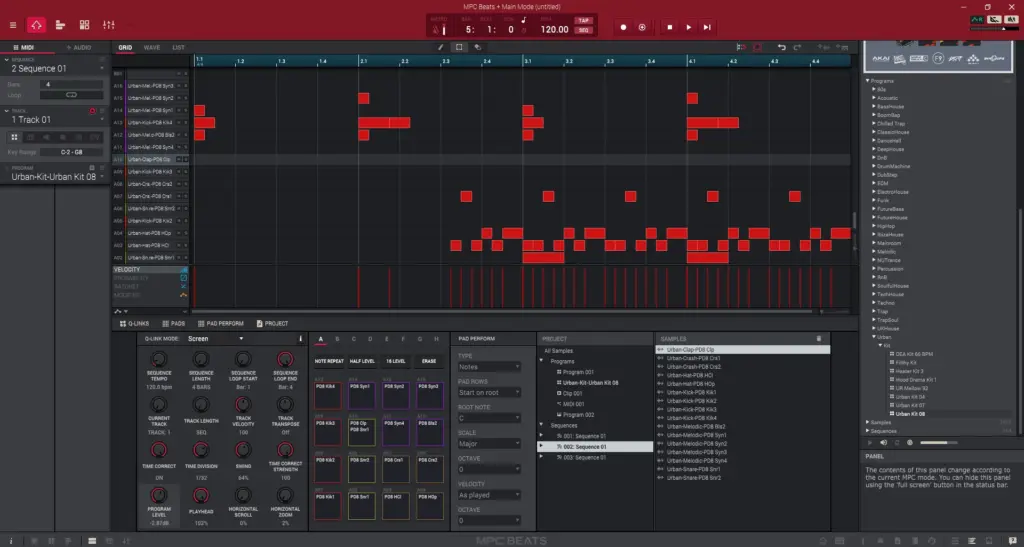Click the browser preview volume slider
Viewport: 1024px width, 547px height.
pyautogui.click(x=938, y=443)
